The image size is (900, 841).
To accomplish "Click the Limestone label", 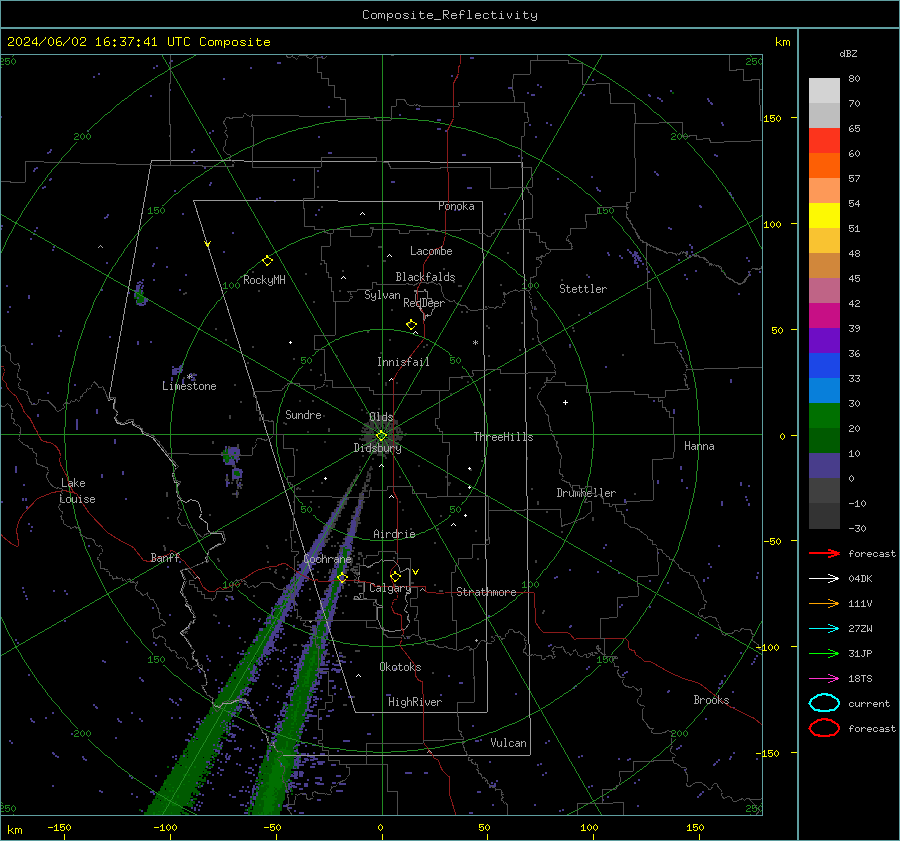I will [x=189, y=386].
